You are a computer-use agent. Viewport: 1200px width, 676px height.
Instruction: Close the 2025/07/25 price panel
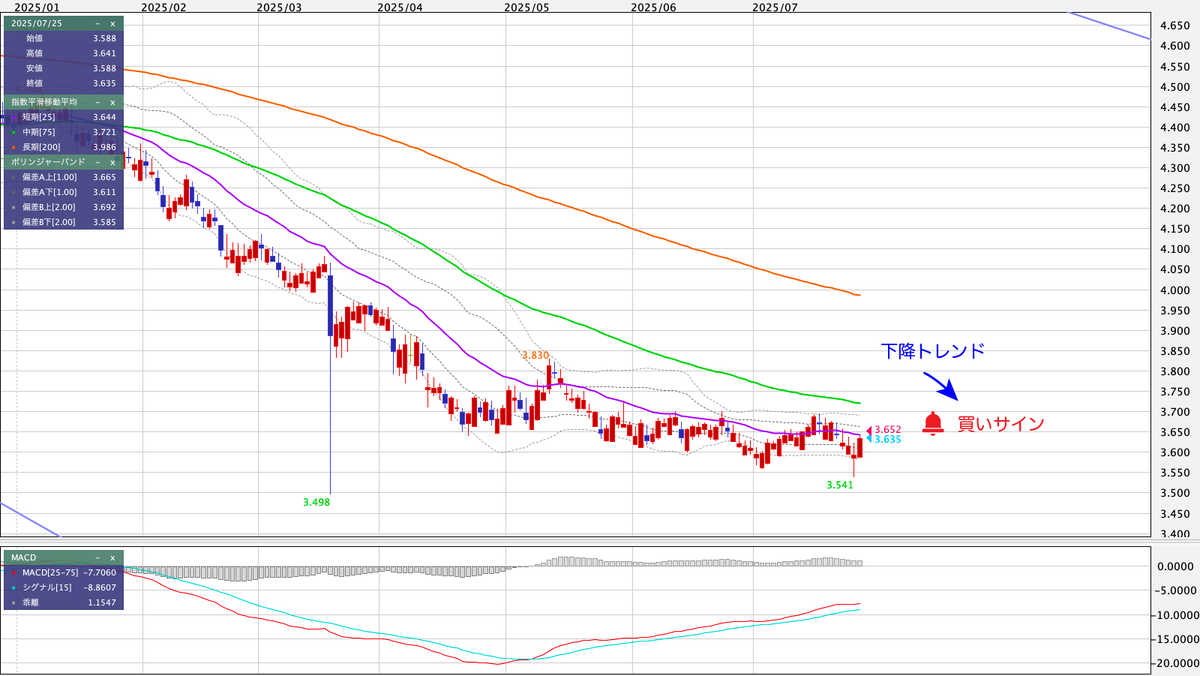(x=112, y=23)
